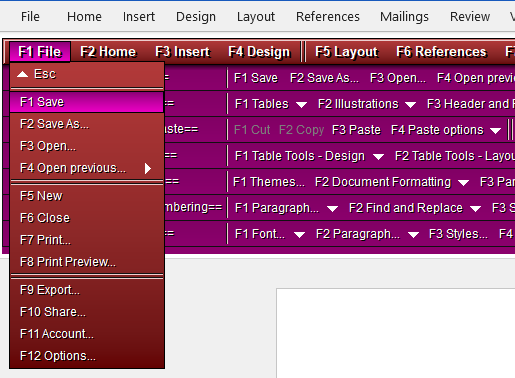Choose F10 Share... in the menu
Viewport: 515px width, 378px height.
[x=87, y=312]
